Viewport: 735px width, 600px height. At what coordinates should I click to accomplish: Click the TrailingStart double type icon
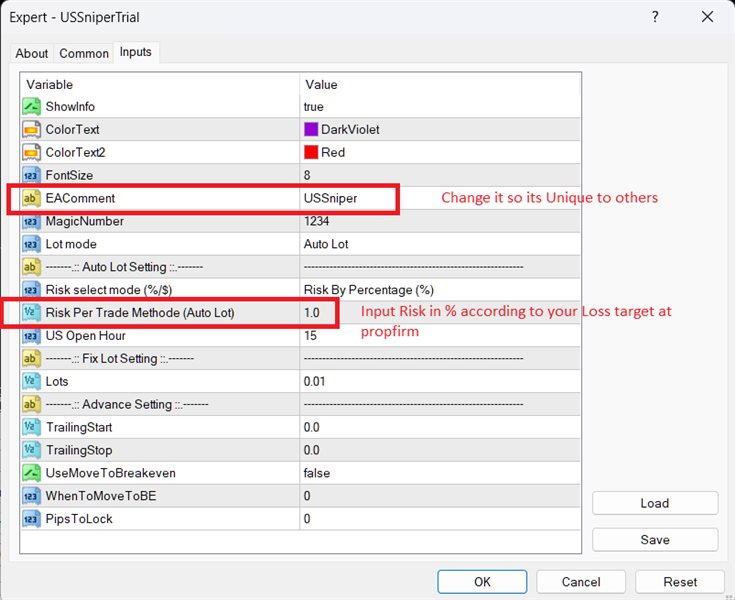pyautogui.click(x=31, y=428)
